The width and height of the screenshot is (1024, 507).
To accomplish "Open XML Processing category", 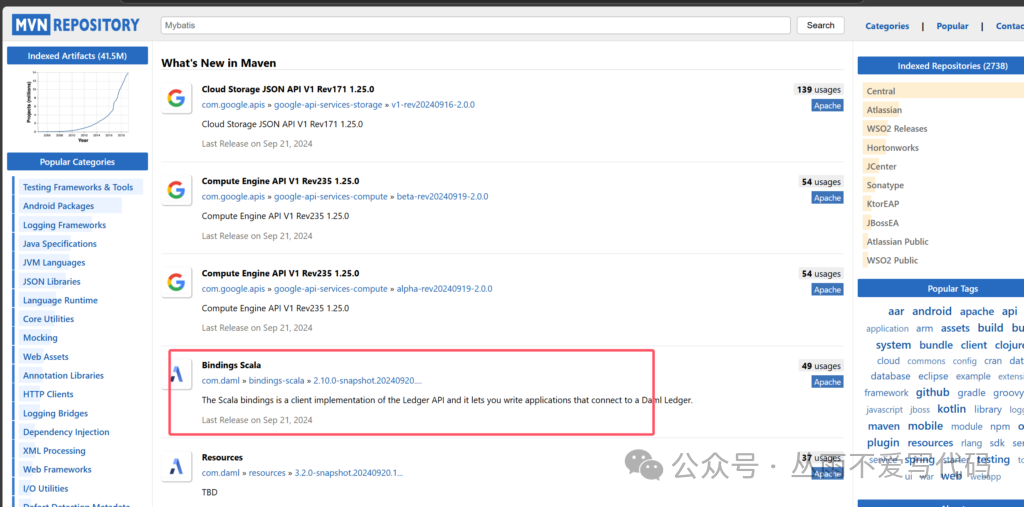I will point(54,451).
